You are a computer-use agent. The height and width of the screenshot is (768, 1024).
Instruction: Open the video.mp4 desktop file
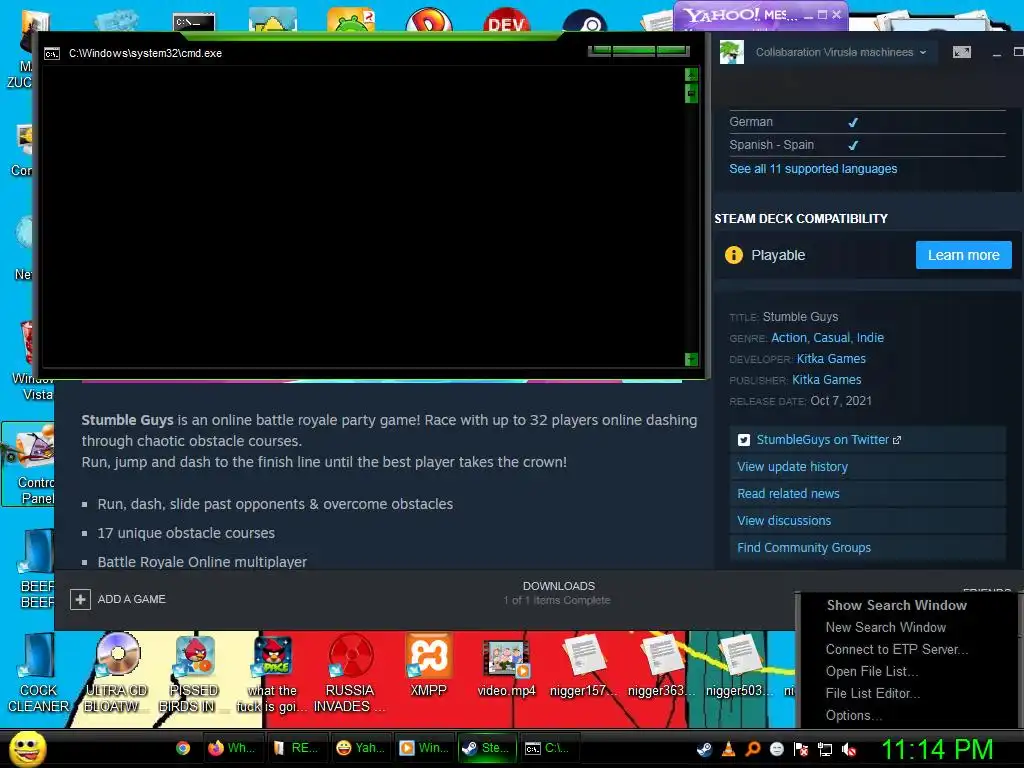[x=506, y=667]
